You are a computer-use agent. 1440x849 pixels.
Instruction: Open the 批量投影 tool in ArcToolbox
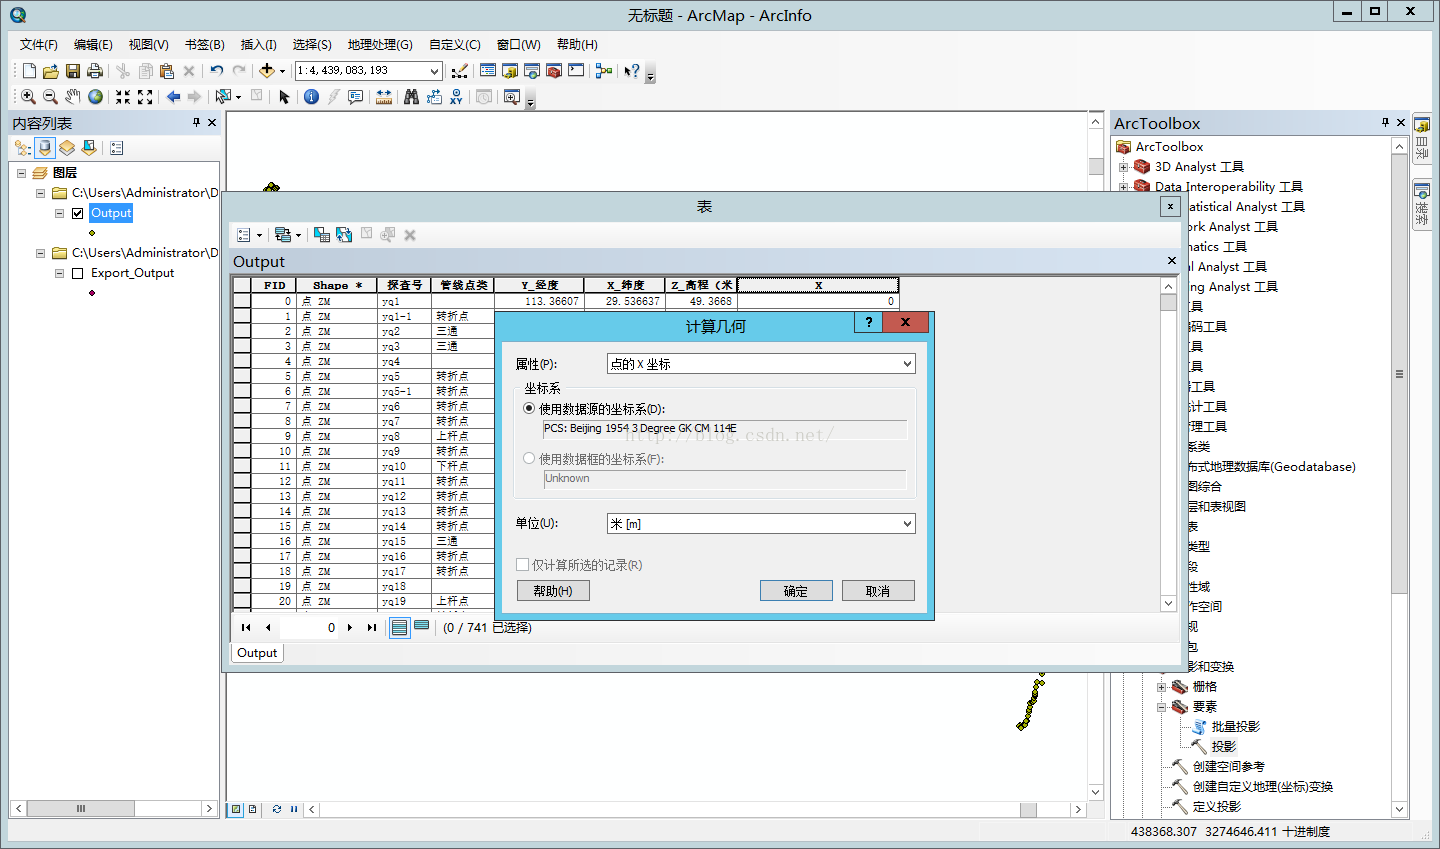click(1236, 727)
